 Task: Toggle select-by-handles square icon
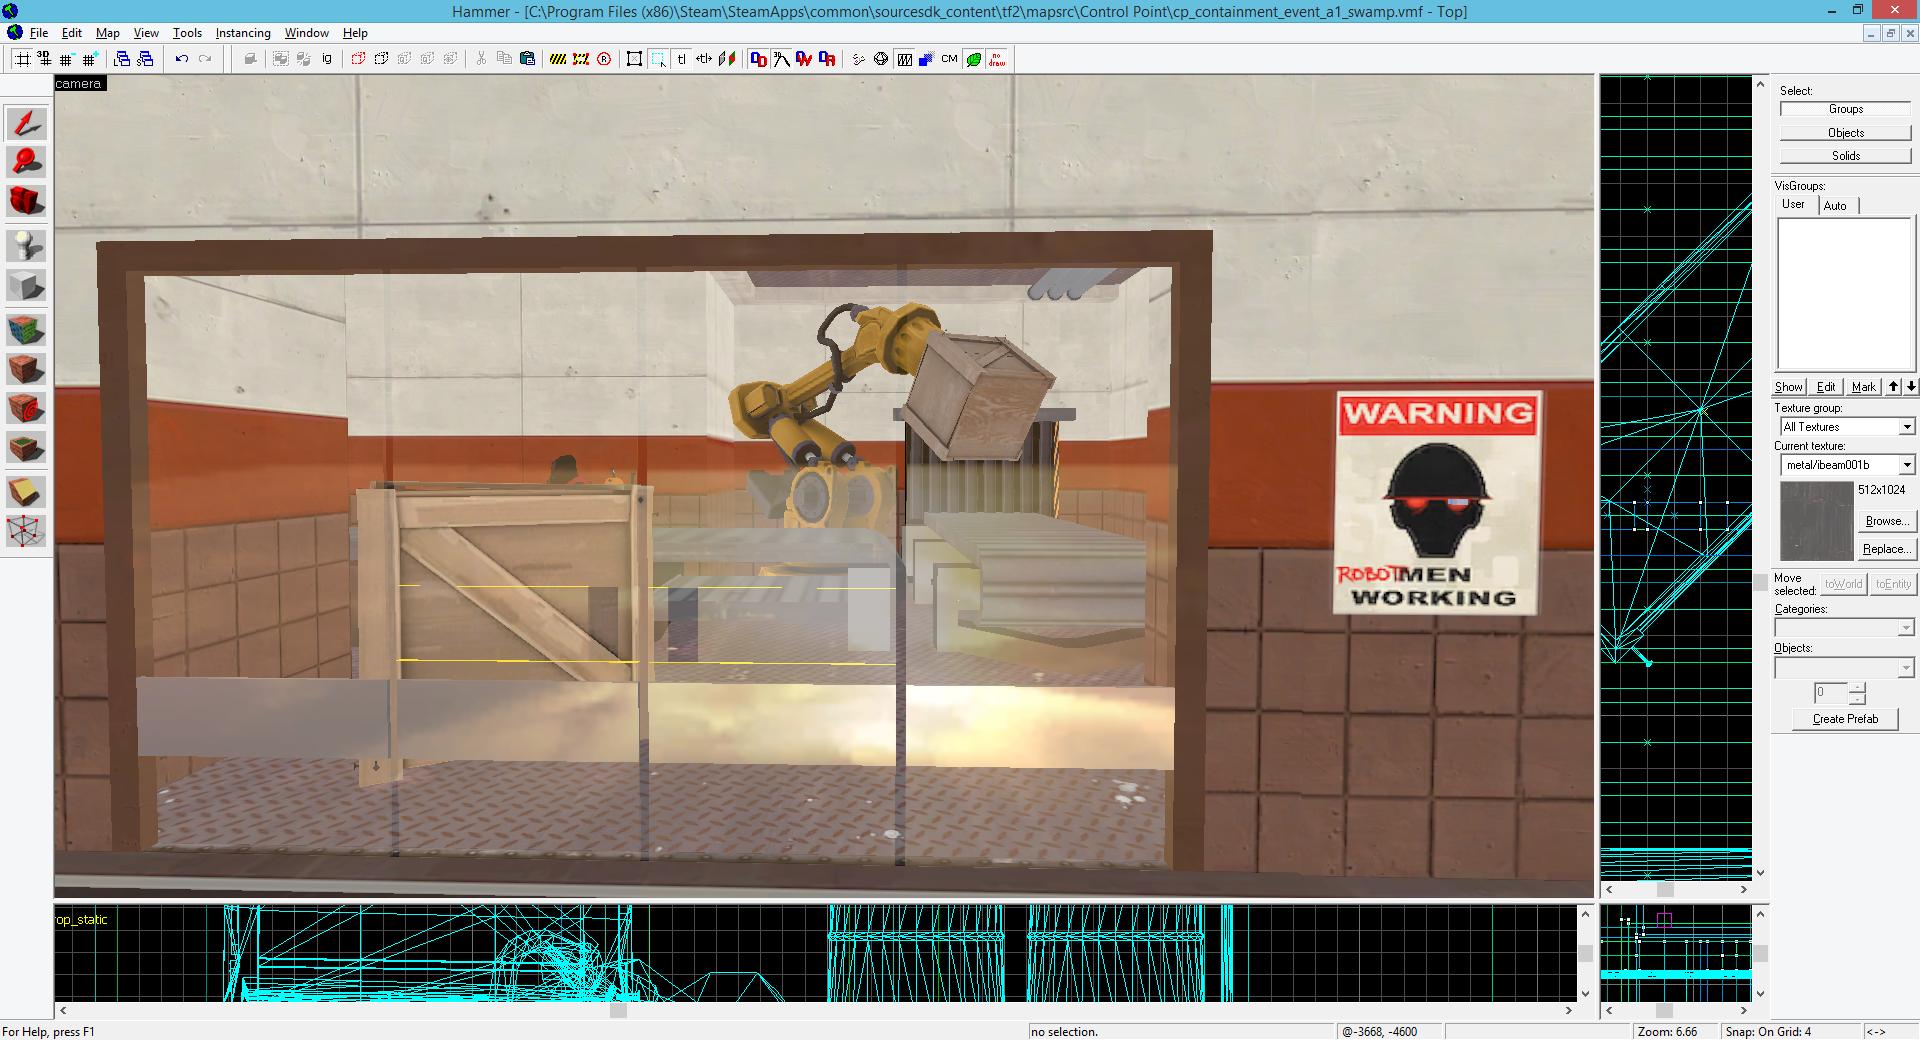634,59
